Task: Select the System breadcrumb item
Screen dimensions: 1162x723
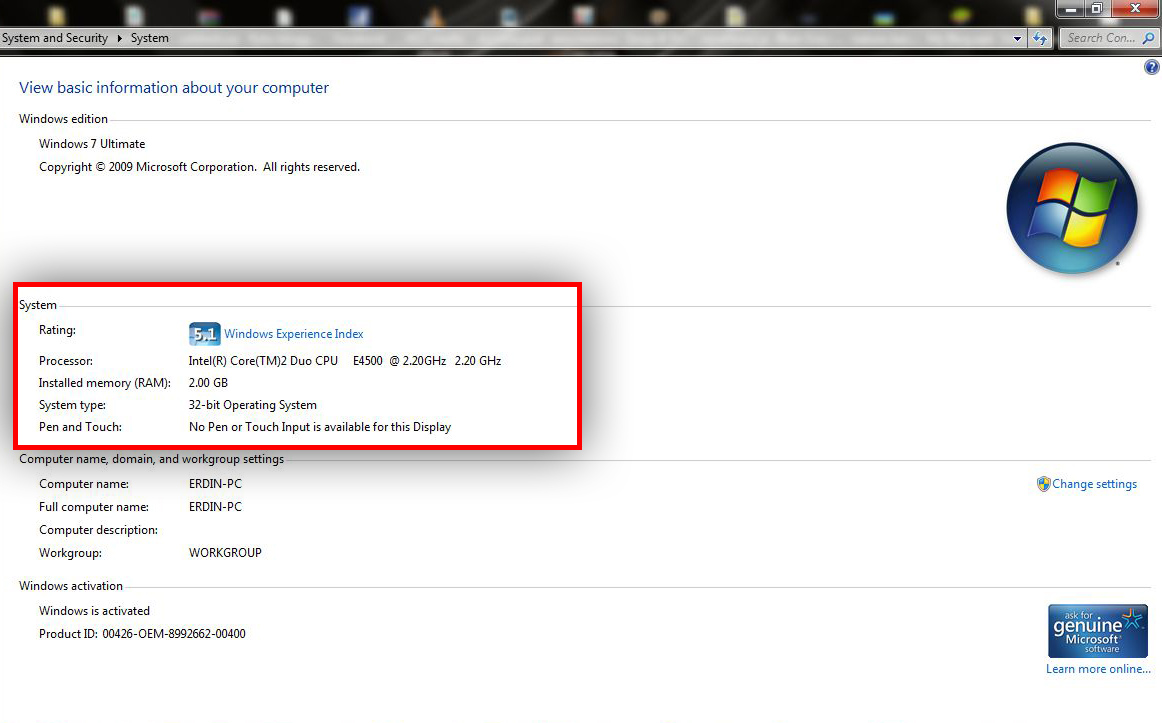Action: 150,38
